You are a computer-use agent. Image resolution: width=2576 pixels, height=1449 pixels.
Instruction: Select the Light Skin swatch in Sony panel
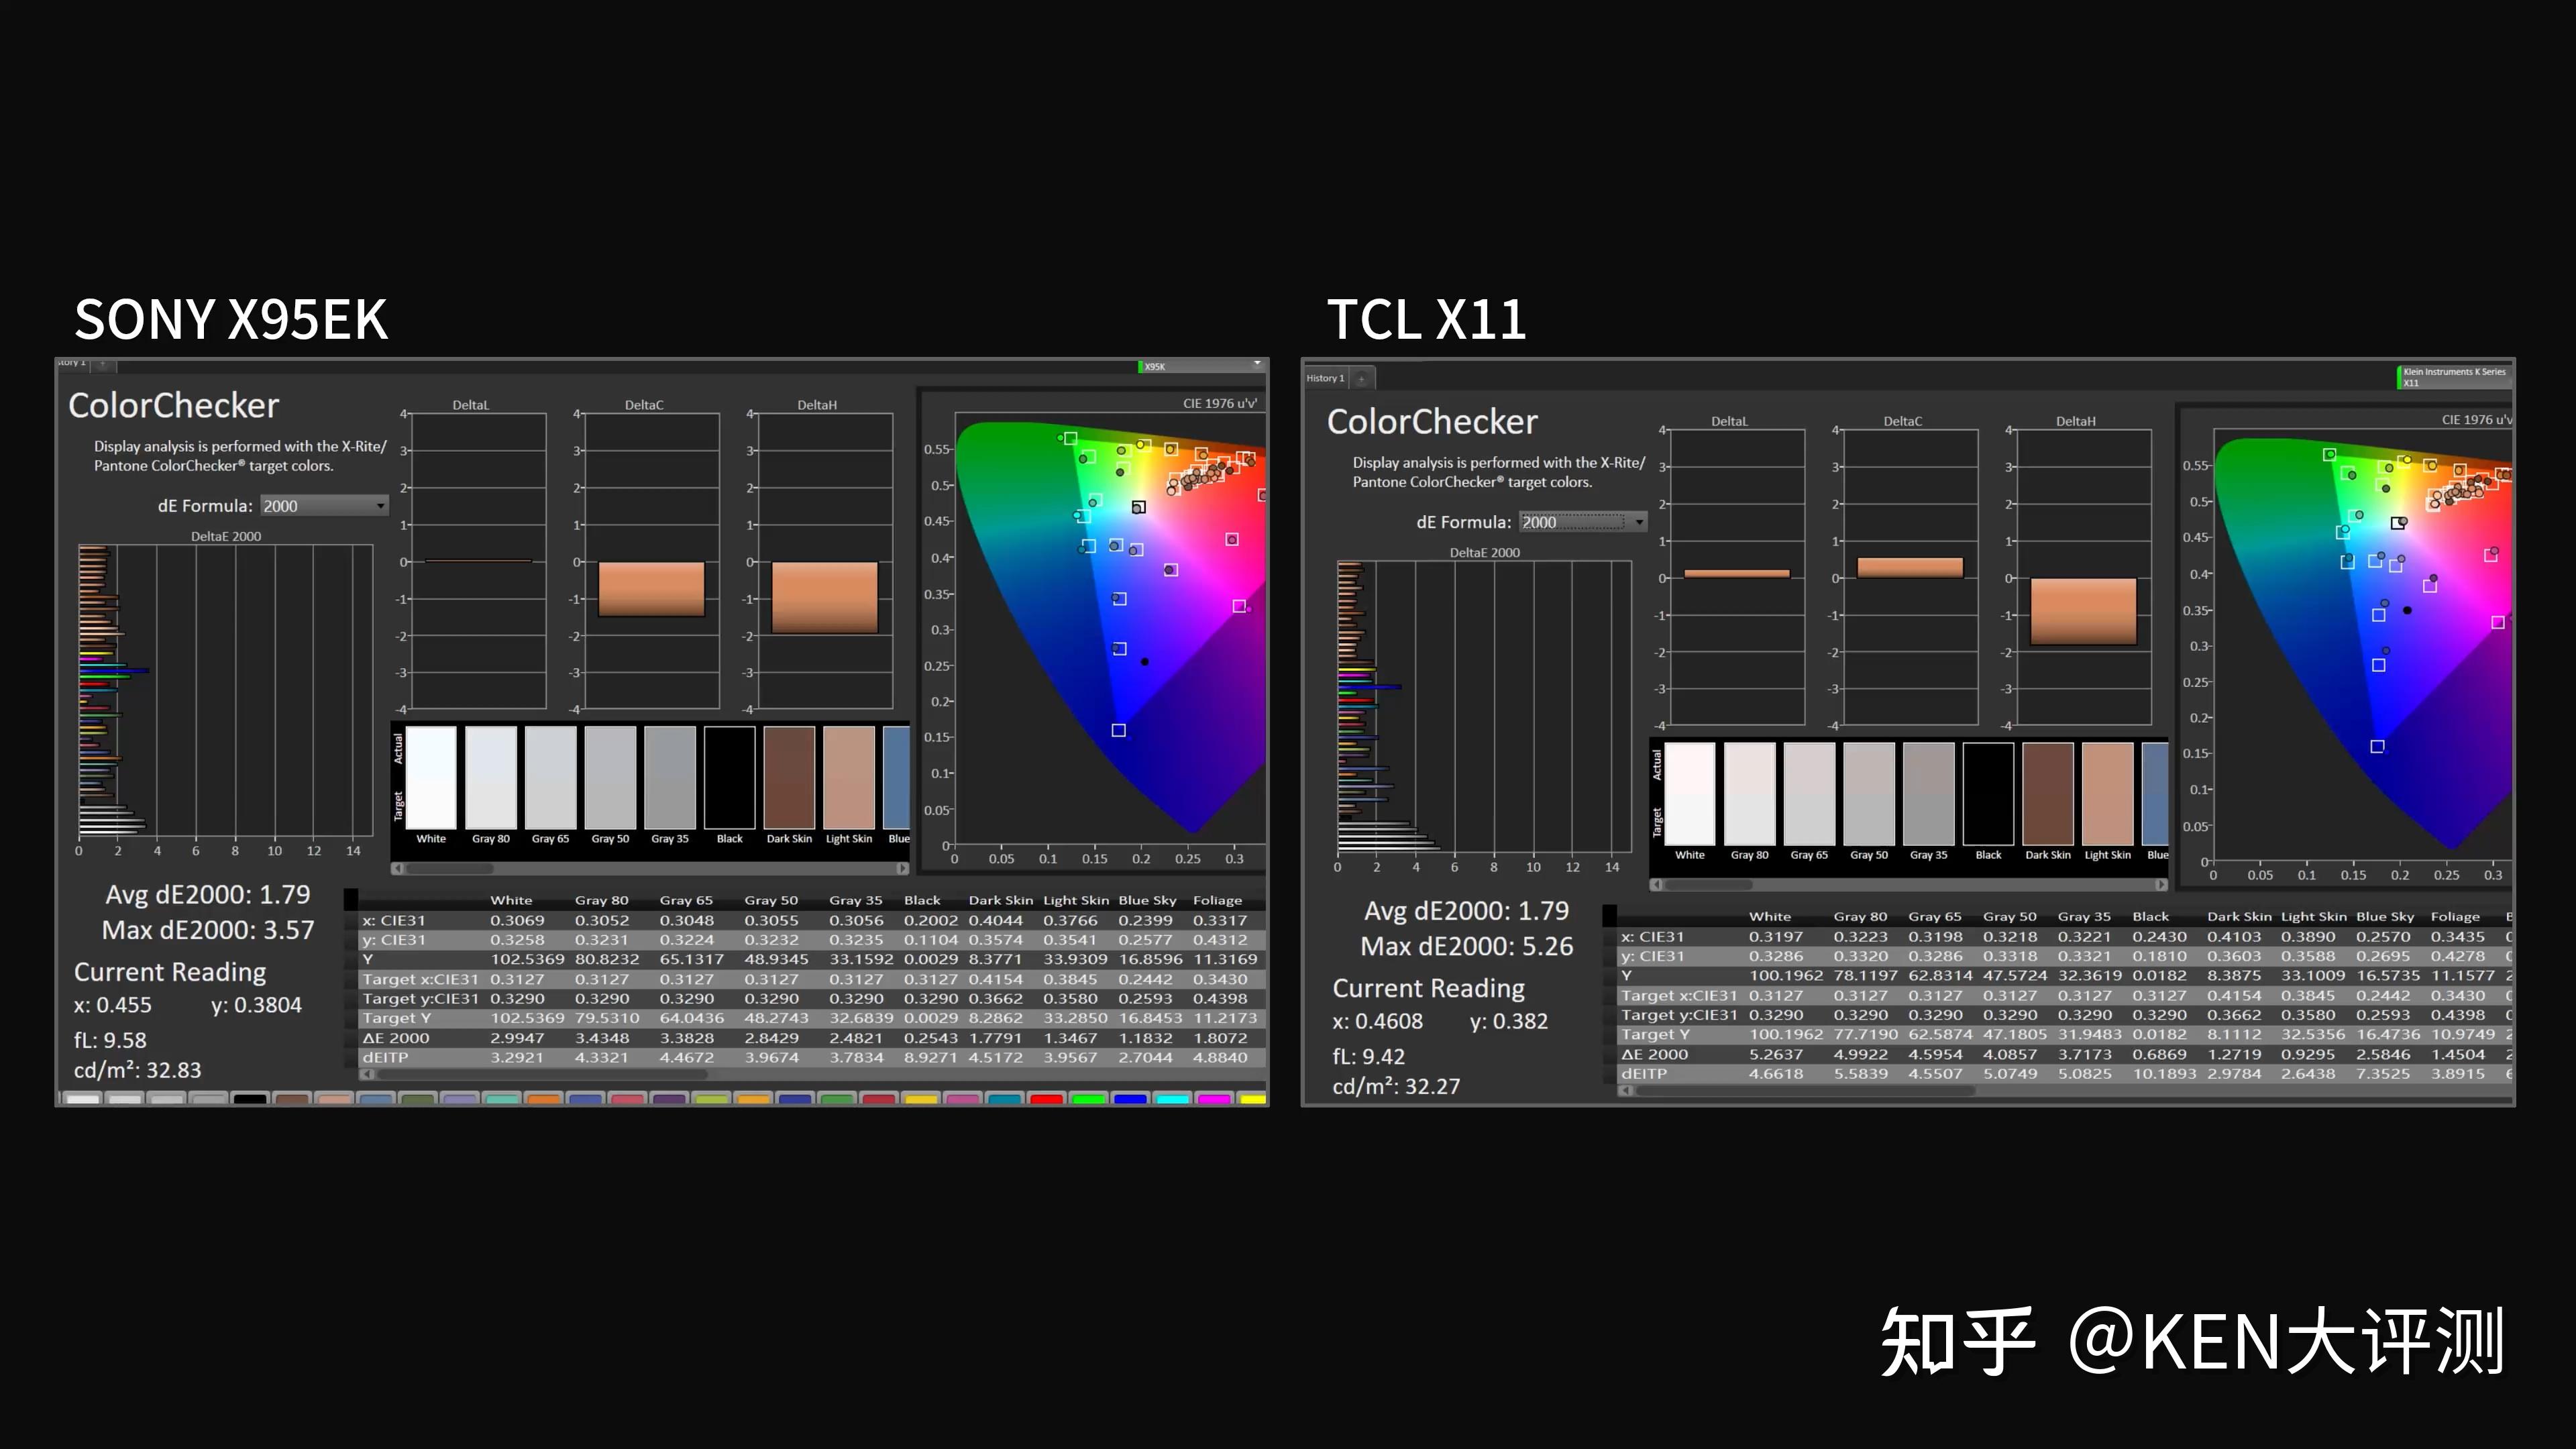tap(849, 777)
